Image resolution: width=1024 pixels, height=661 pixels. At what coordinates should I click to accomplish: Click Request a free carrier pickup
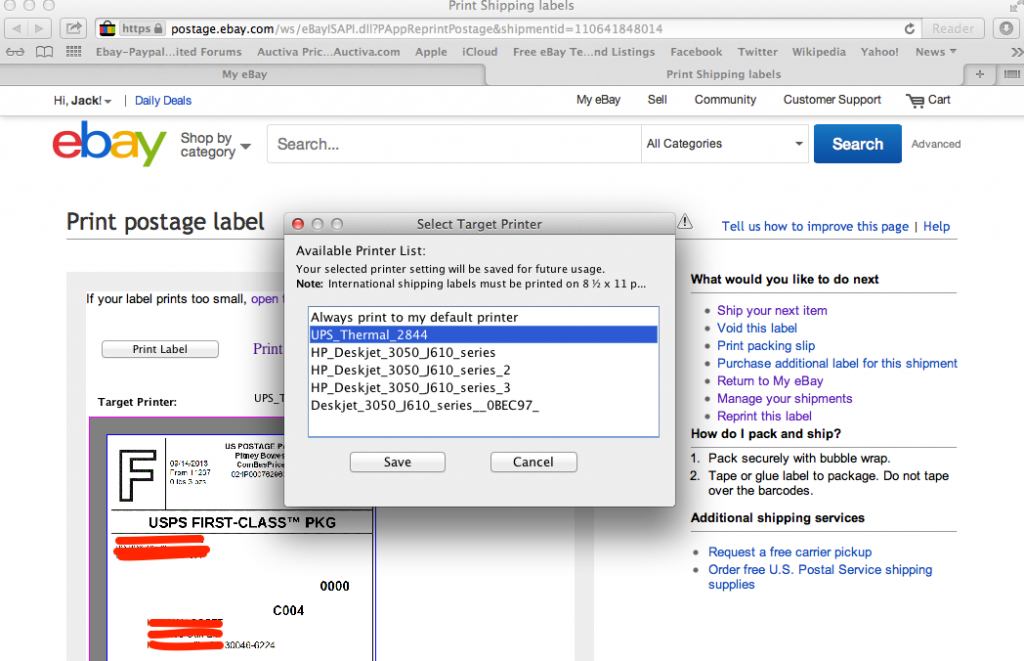pos(790,552)
